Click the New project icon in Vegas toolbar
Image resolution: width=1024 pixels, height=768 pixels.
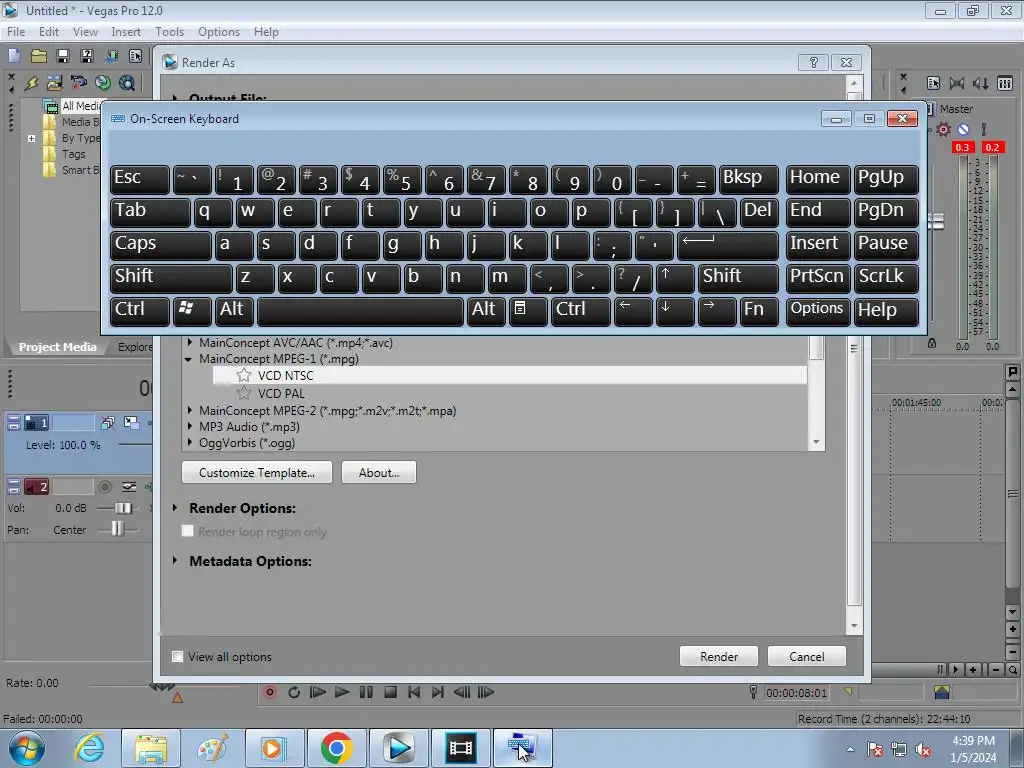pyautogui.click(x=14, y=56)
